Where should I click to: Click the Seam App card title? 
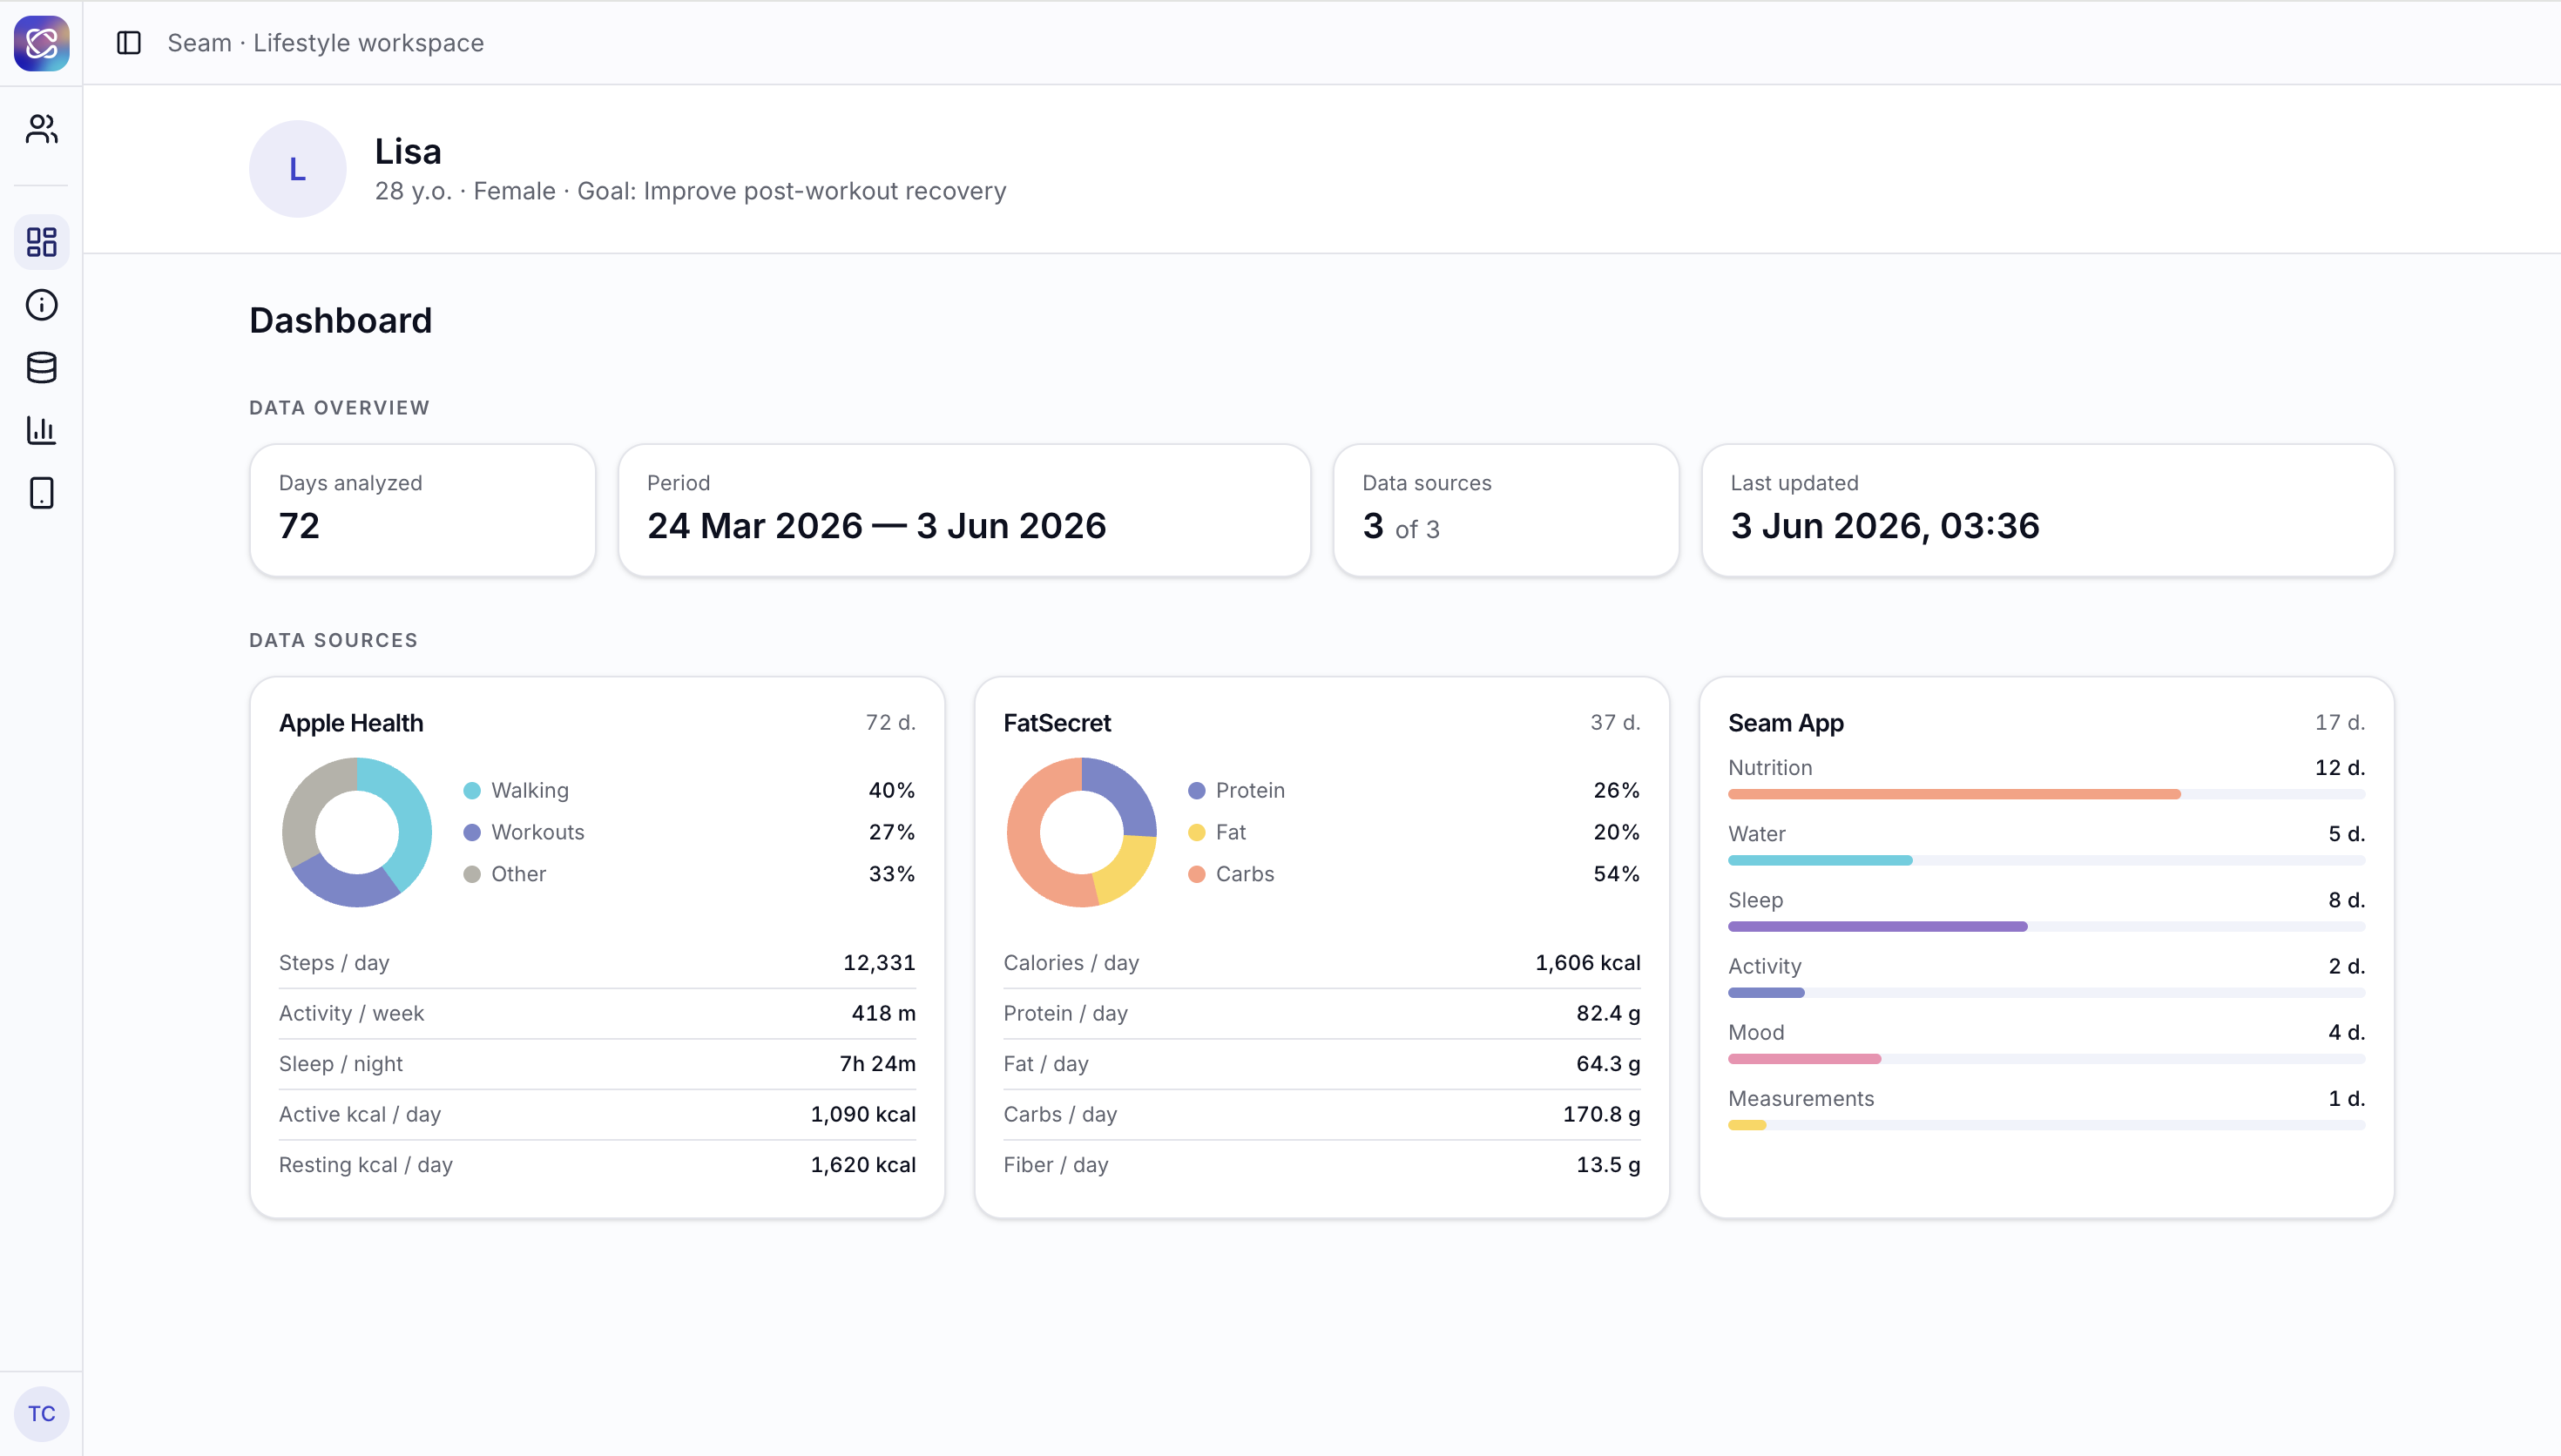coord(1786,723)
